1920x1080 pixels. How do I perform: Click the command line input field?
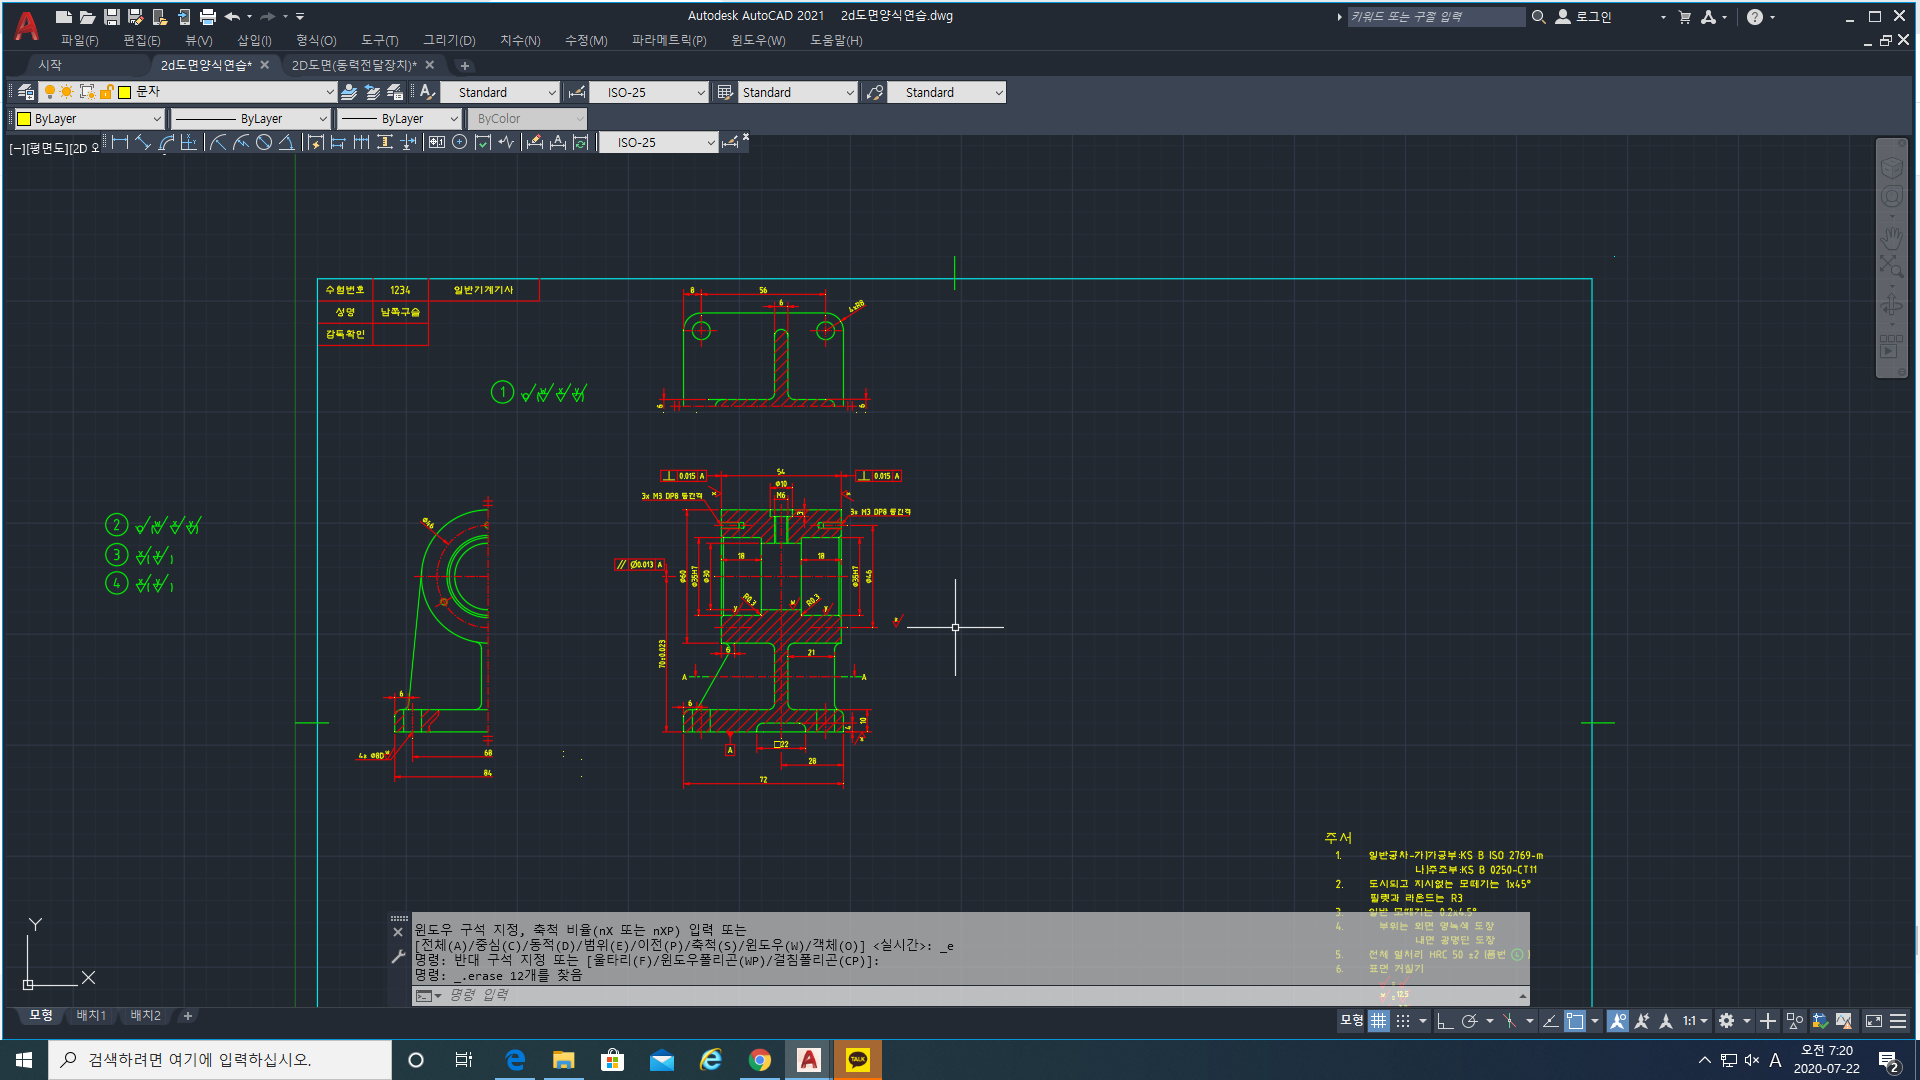[x=970, y=995]
